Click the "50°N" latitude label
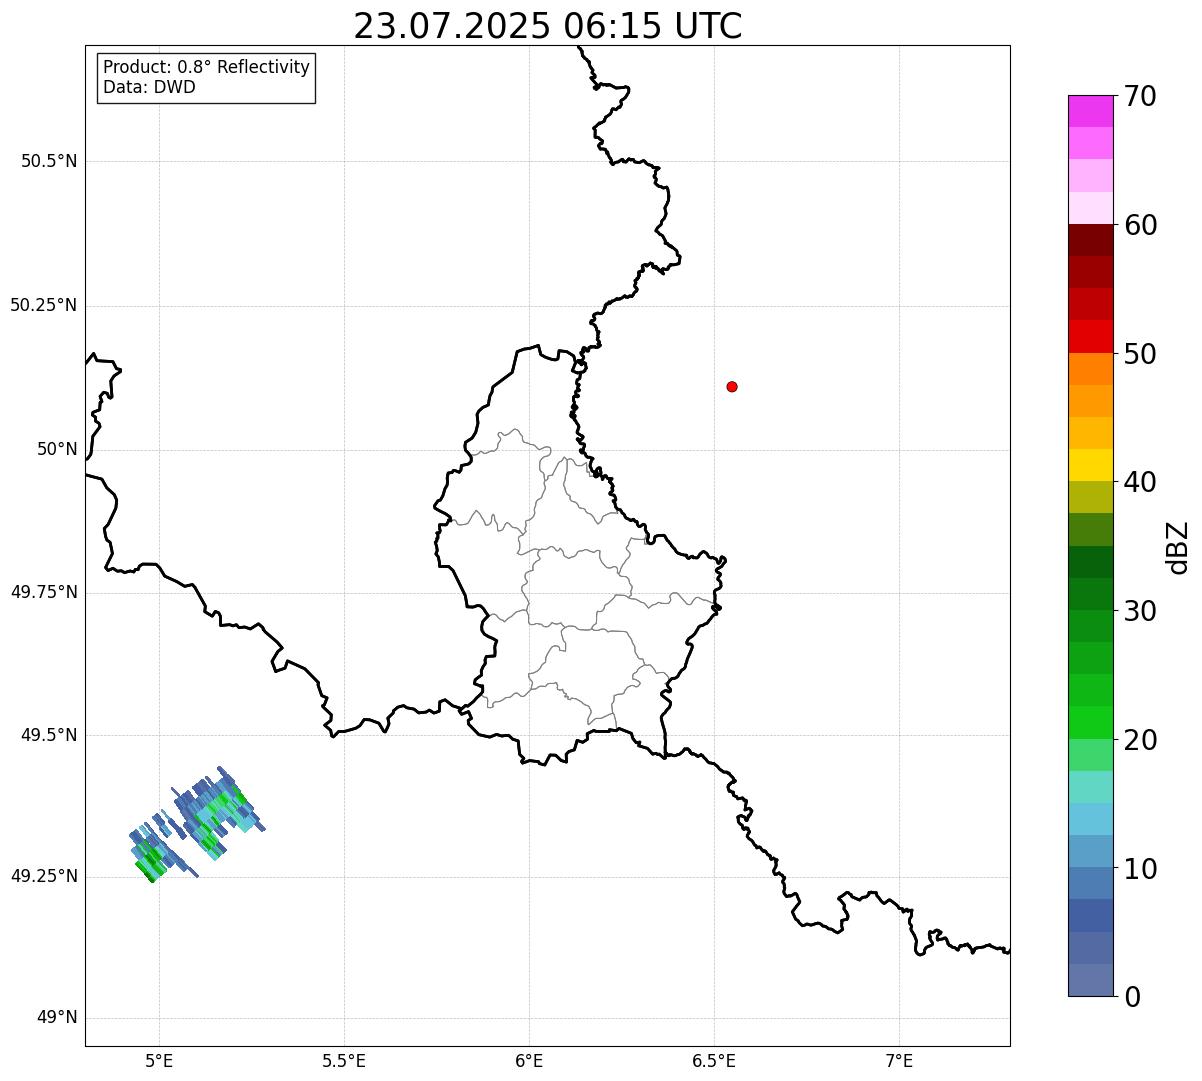 click(57, 449)
